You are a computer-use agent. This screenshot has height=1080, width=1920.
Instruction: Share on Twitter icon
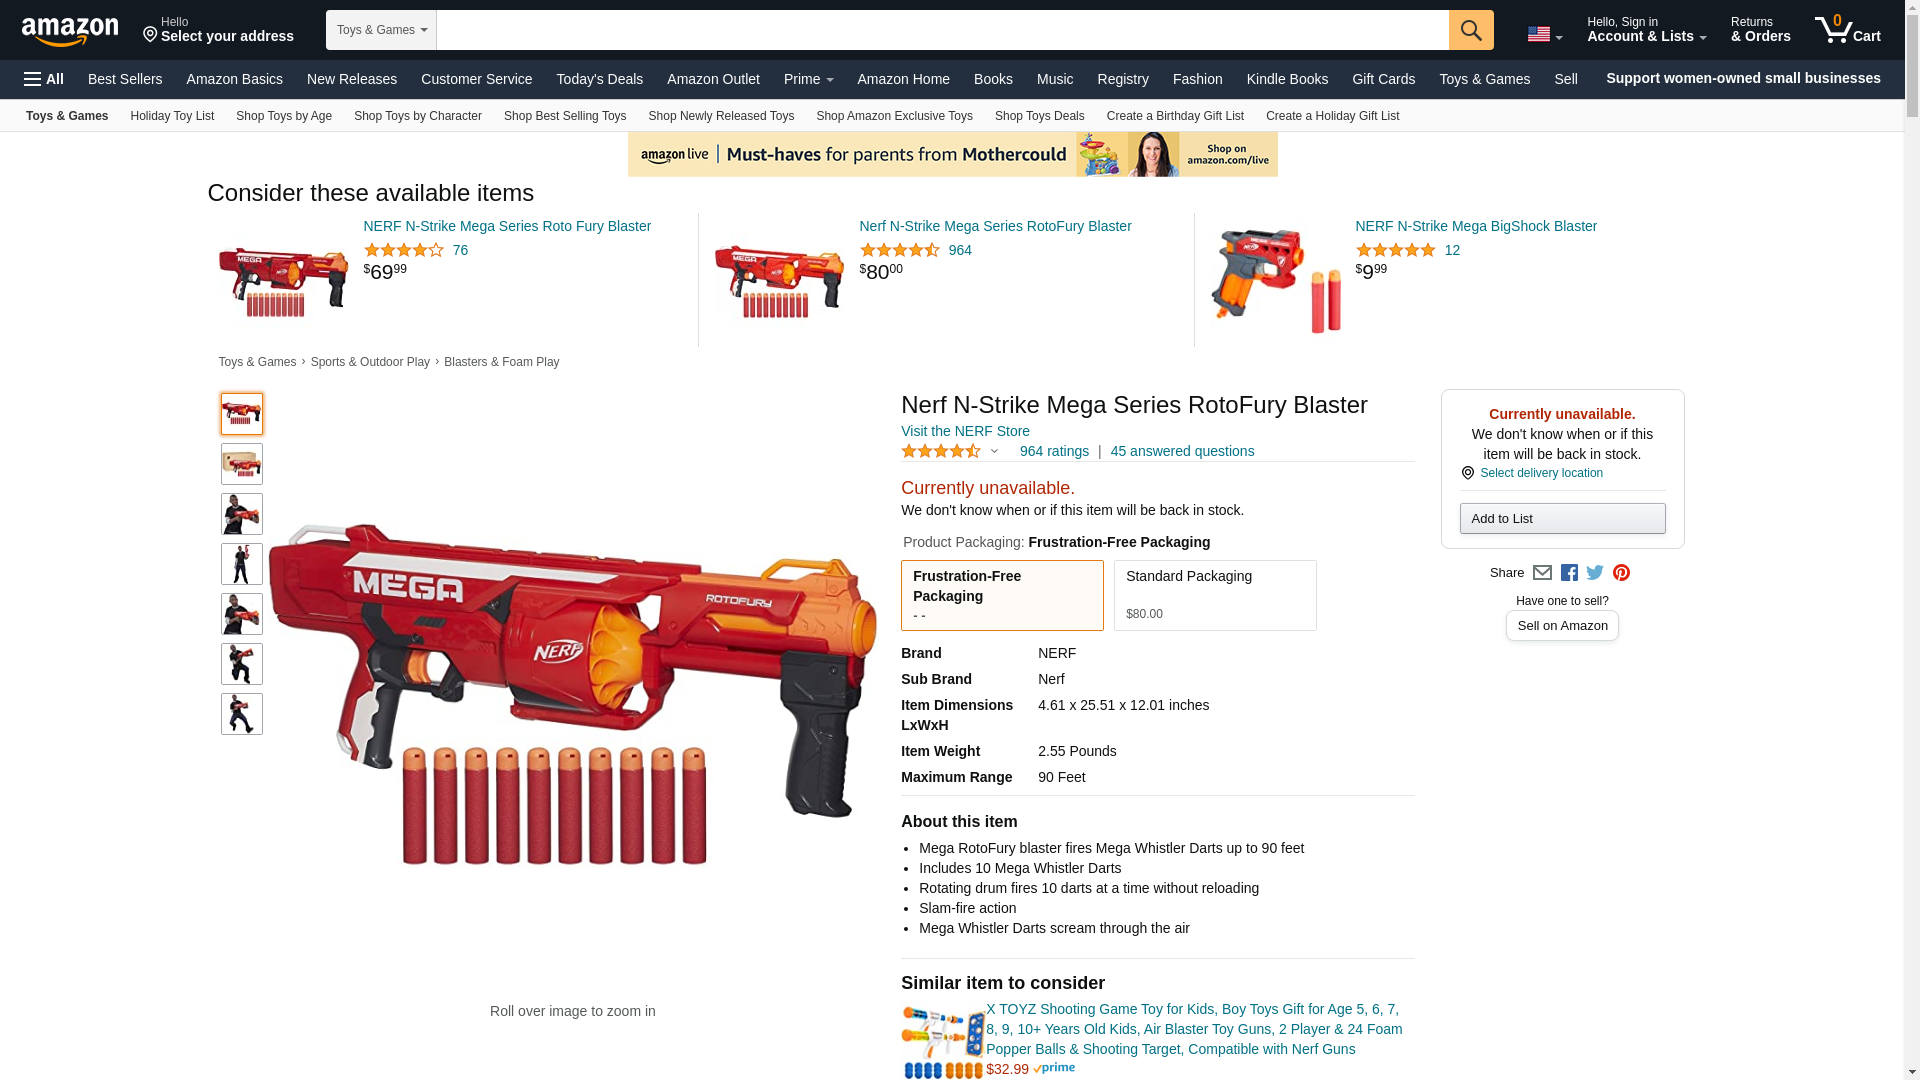pos(1595,573)
